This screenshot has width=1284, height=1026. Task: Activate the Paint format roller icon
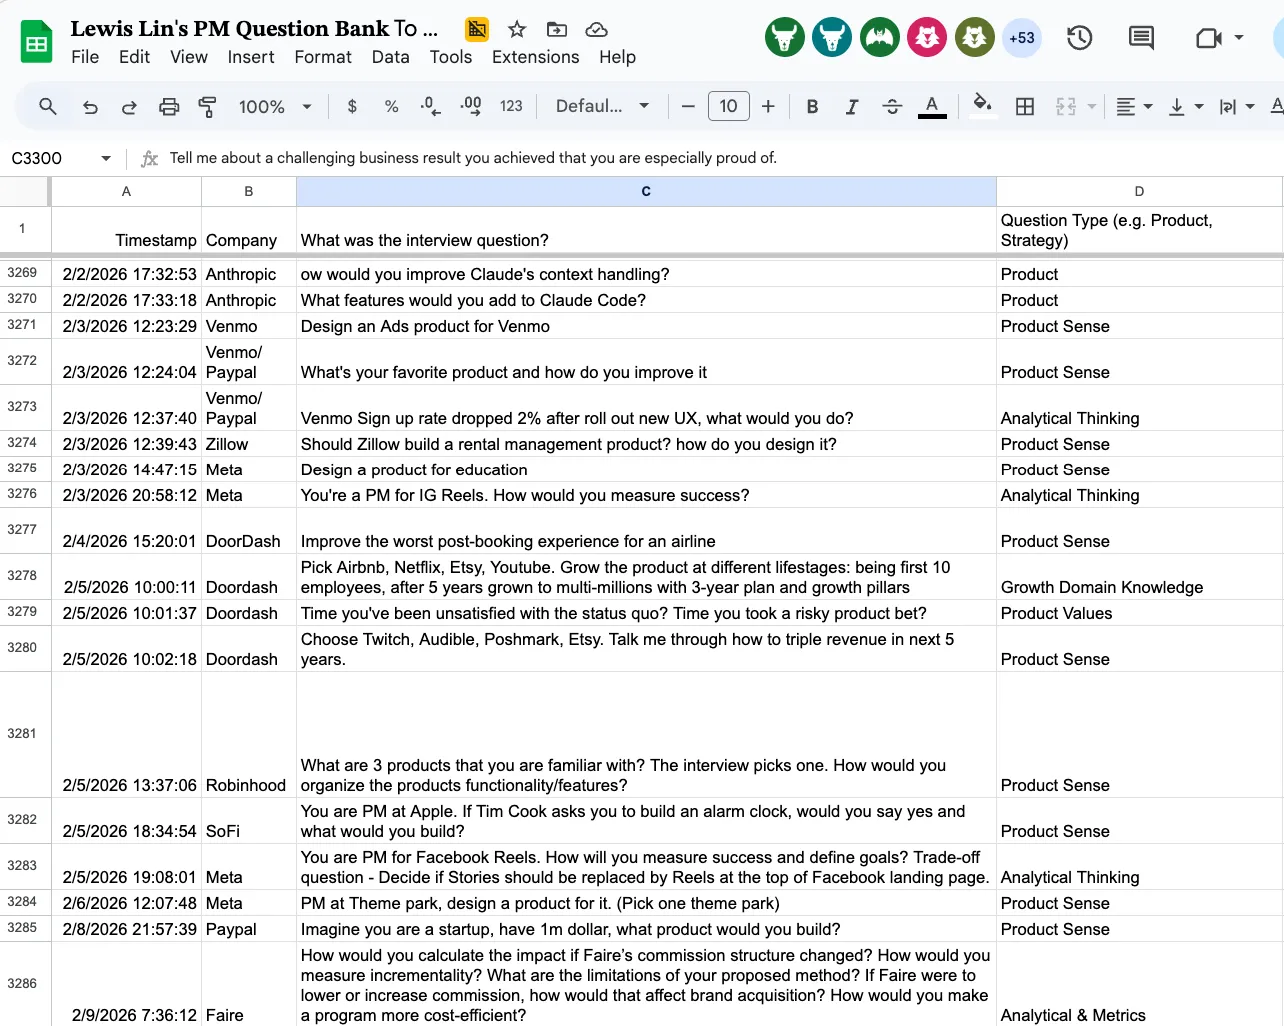[x=208, y=106]
